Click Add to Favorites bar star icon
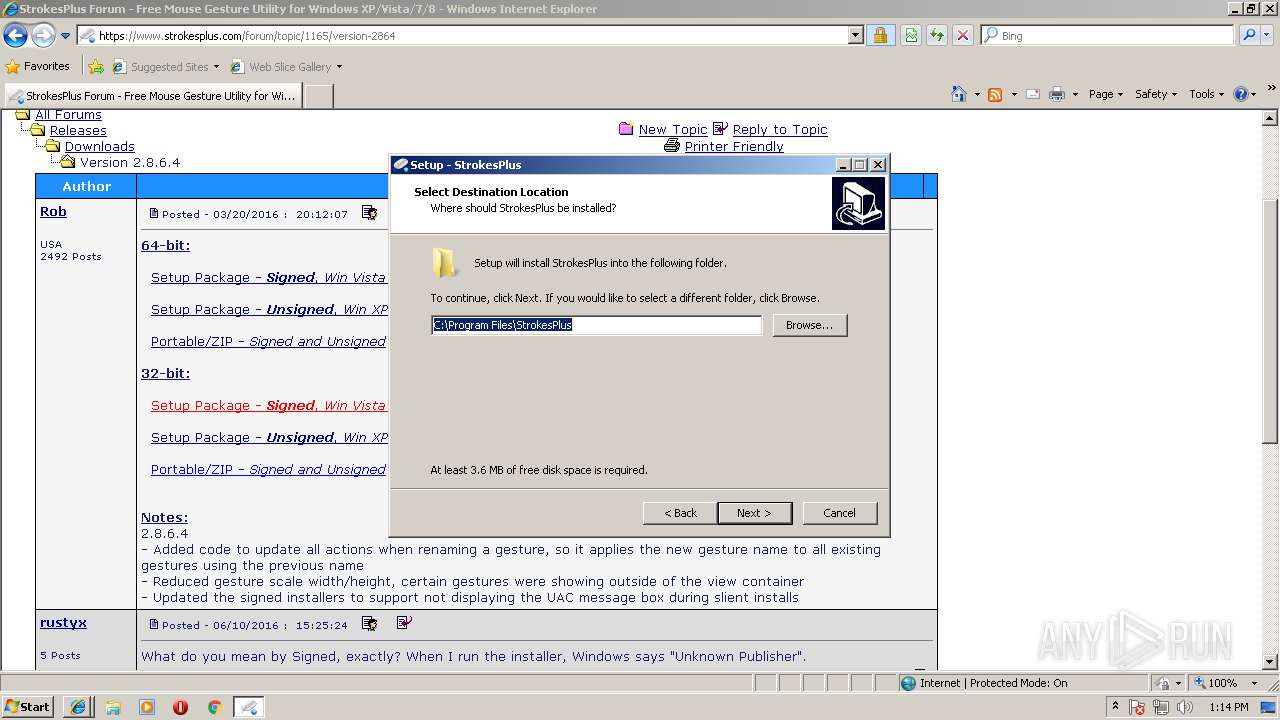Viewport: 1280px width, 720px height. 96,67
